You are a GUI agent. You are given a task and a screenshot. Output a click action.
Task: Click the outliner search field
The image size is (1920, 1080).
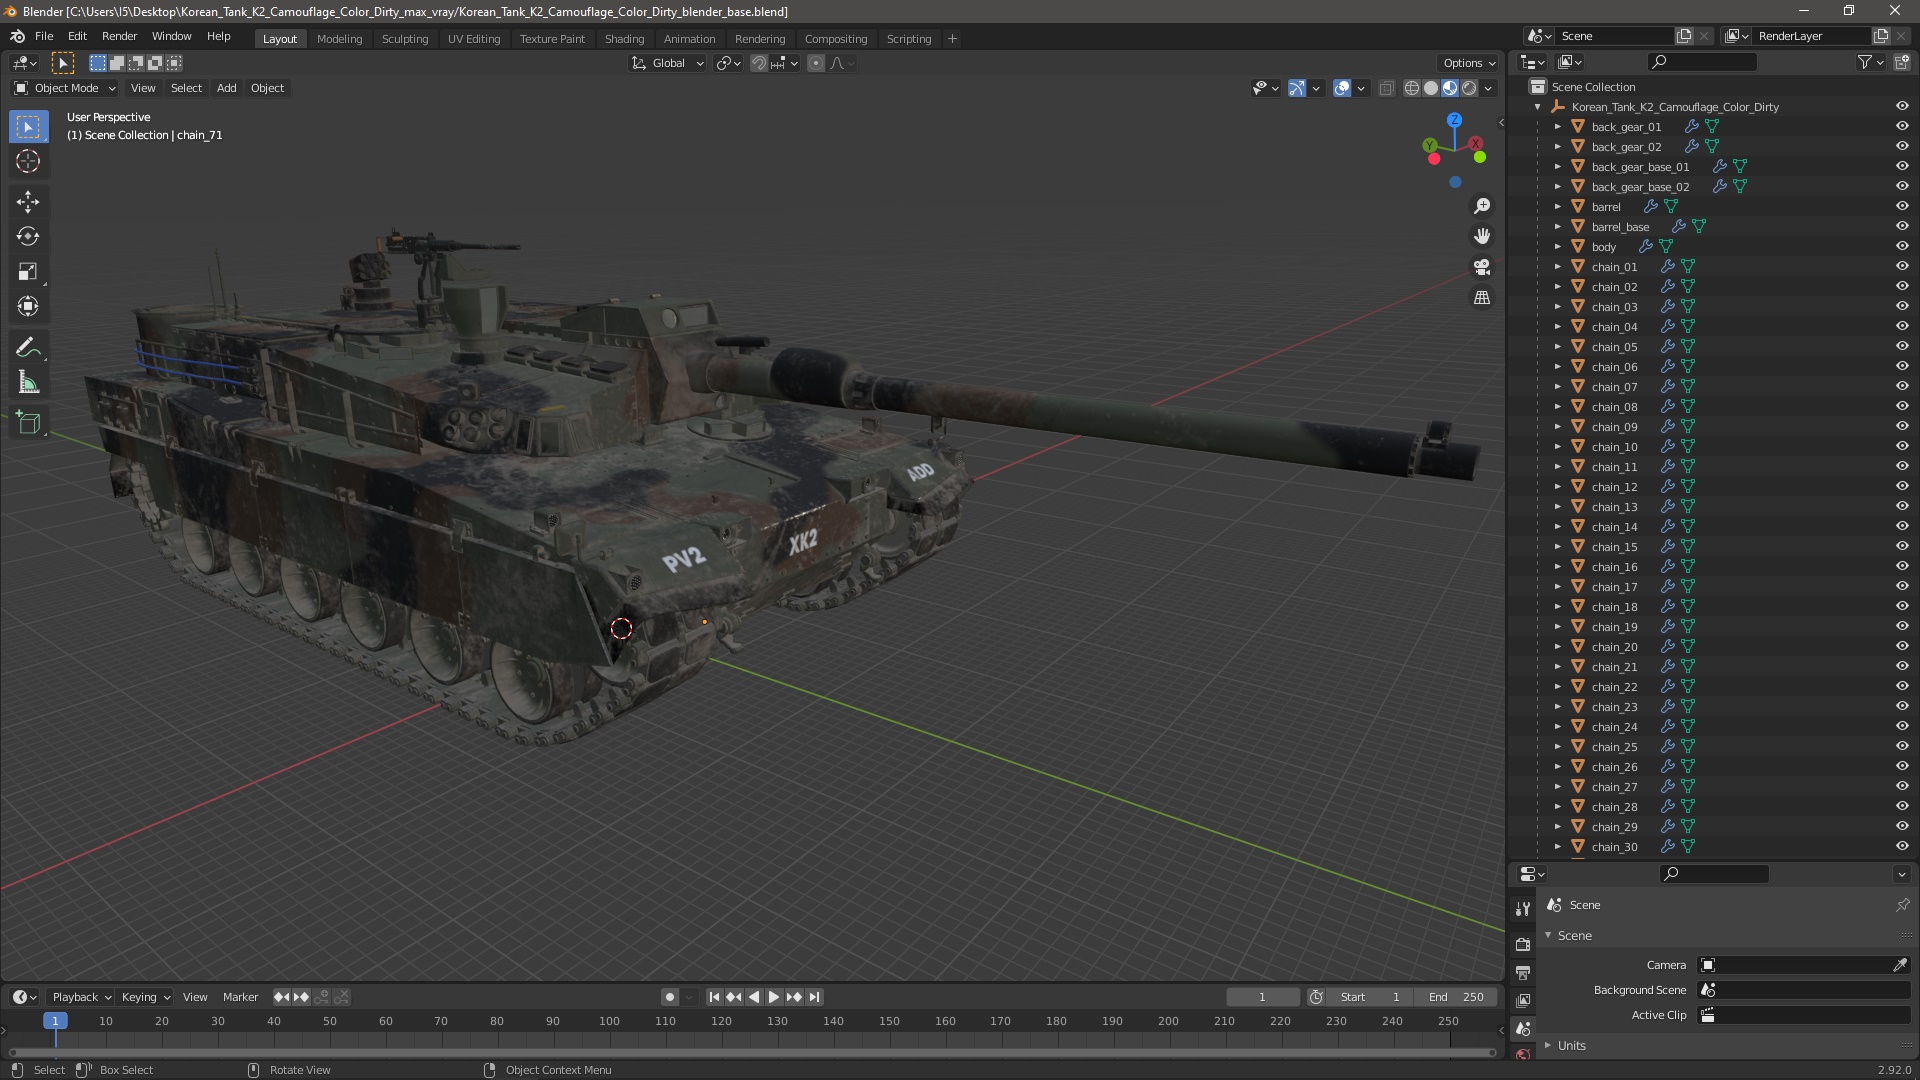tap(1702, 62)
